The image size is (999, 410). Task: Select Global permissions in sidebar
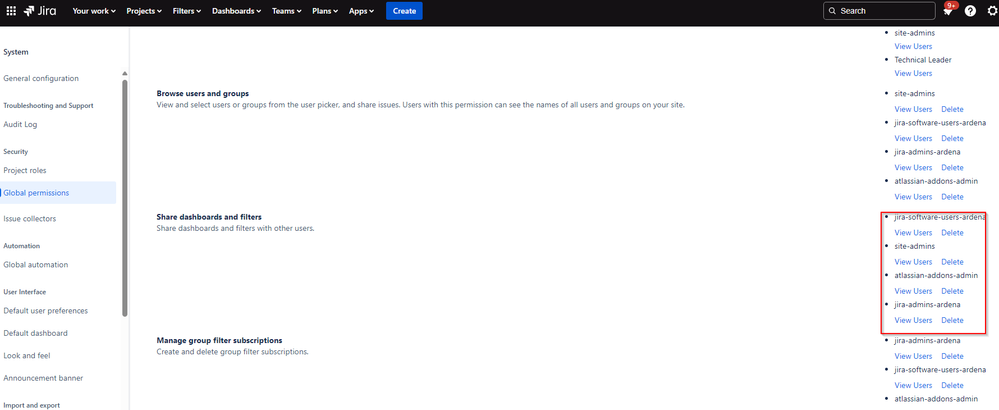(x=58, y=193)
